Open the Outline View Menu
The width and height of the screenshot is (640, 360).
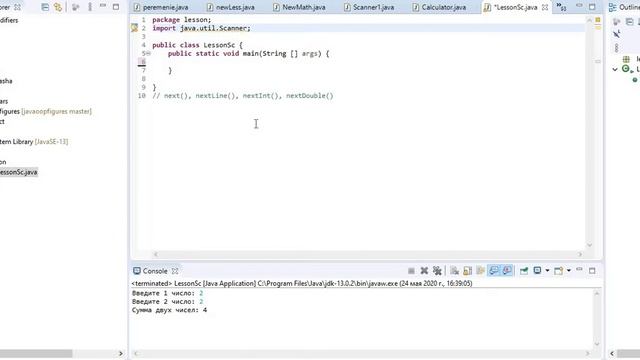point(616,48)
